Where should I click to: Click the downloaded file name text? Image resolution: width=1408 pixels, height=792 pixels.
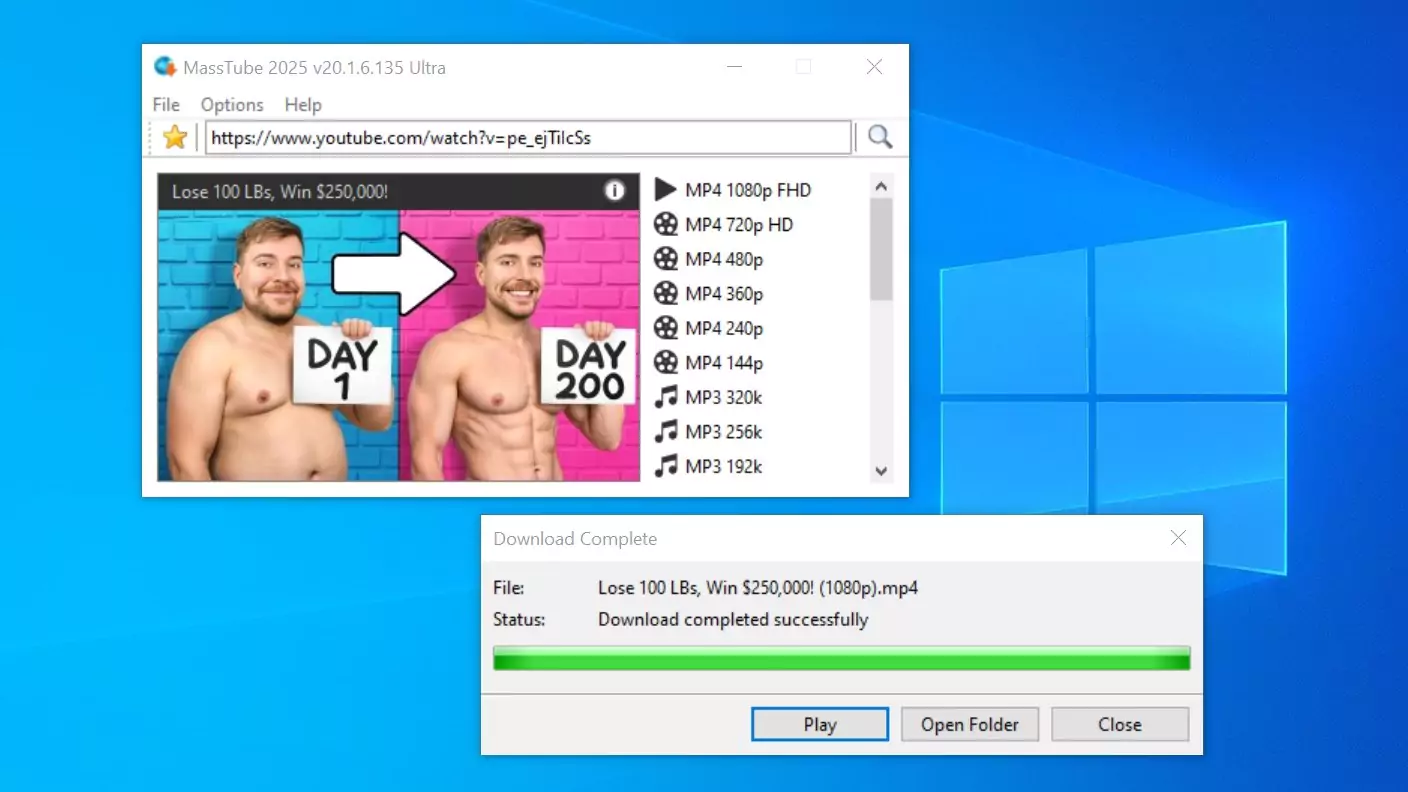(758, 588)
